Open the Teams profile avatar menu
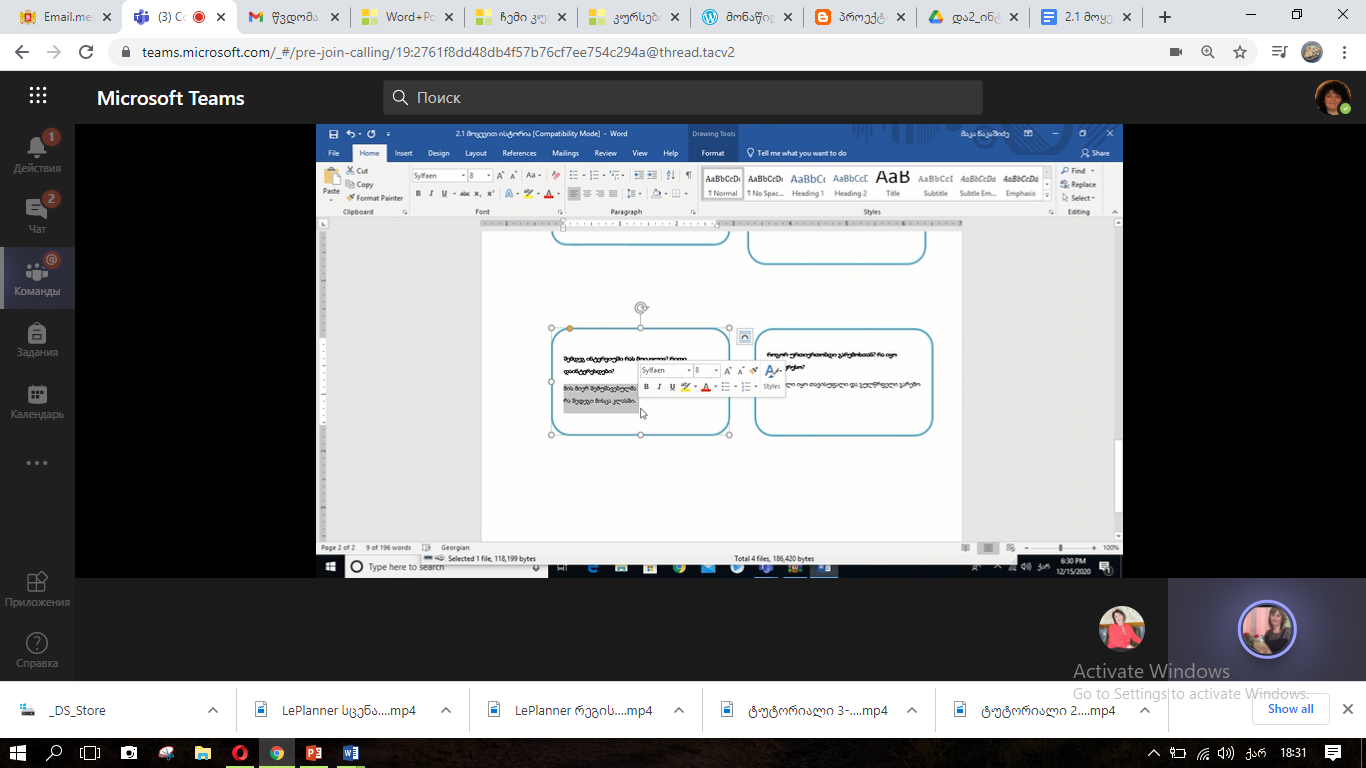The image size is (1366, 768). [x=1332, y=97]
